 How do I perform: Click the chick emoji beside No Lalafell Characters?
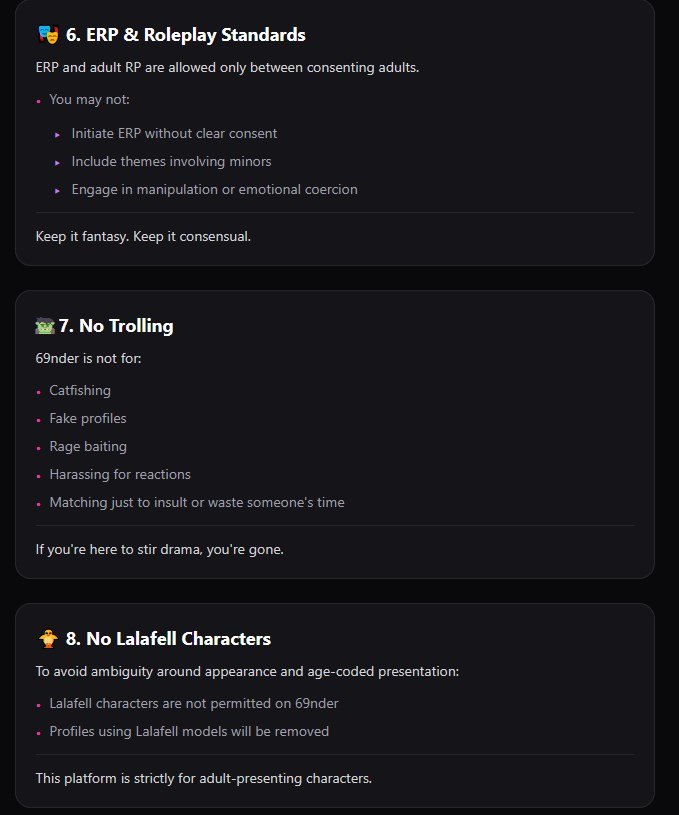click(45, 639)
